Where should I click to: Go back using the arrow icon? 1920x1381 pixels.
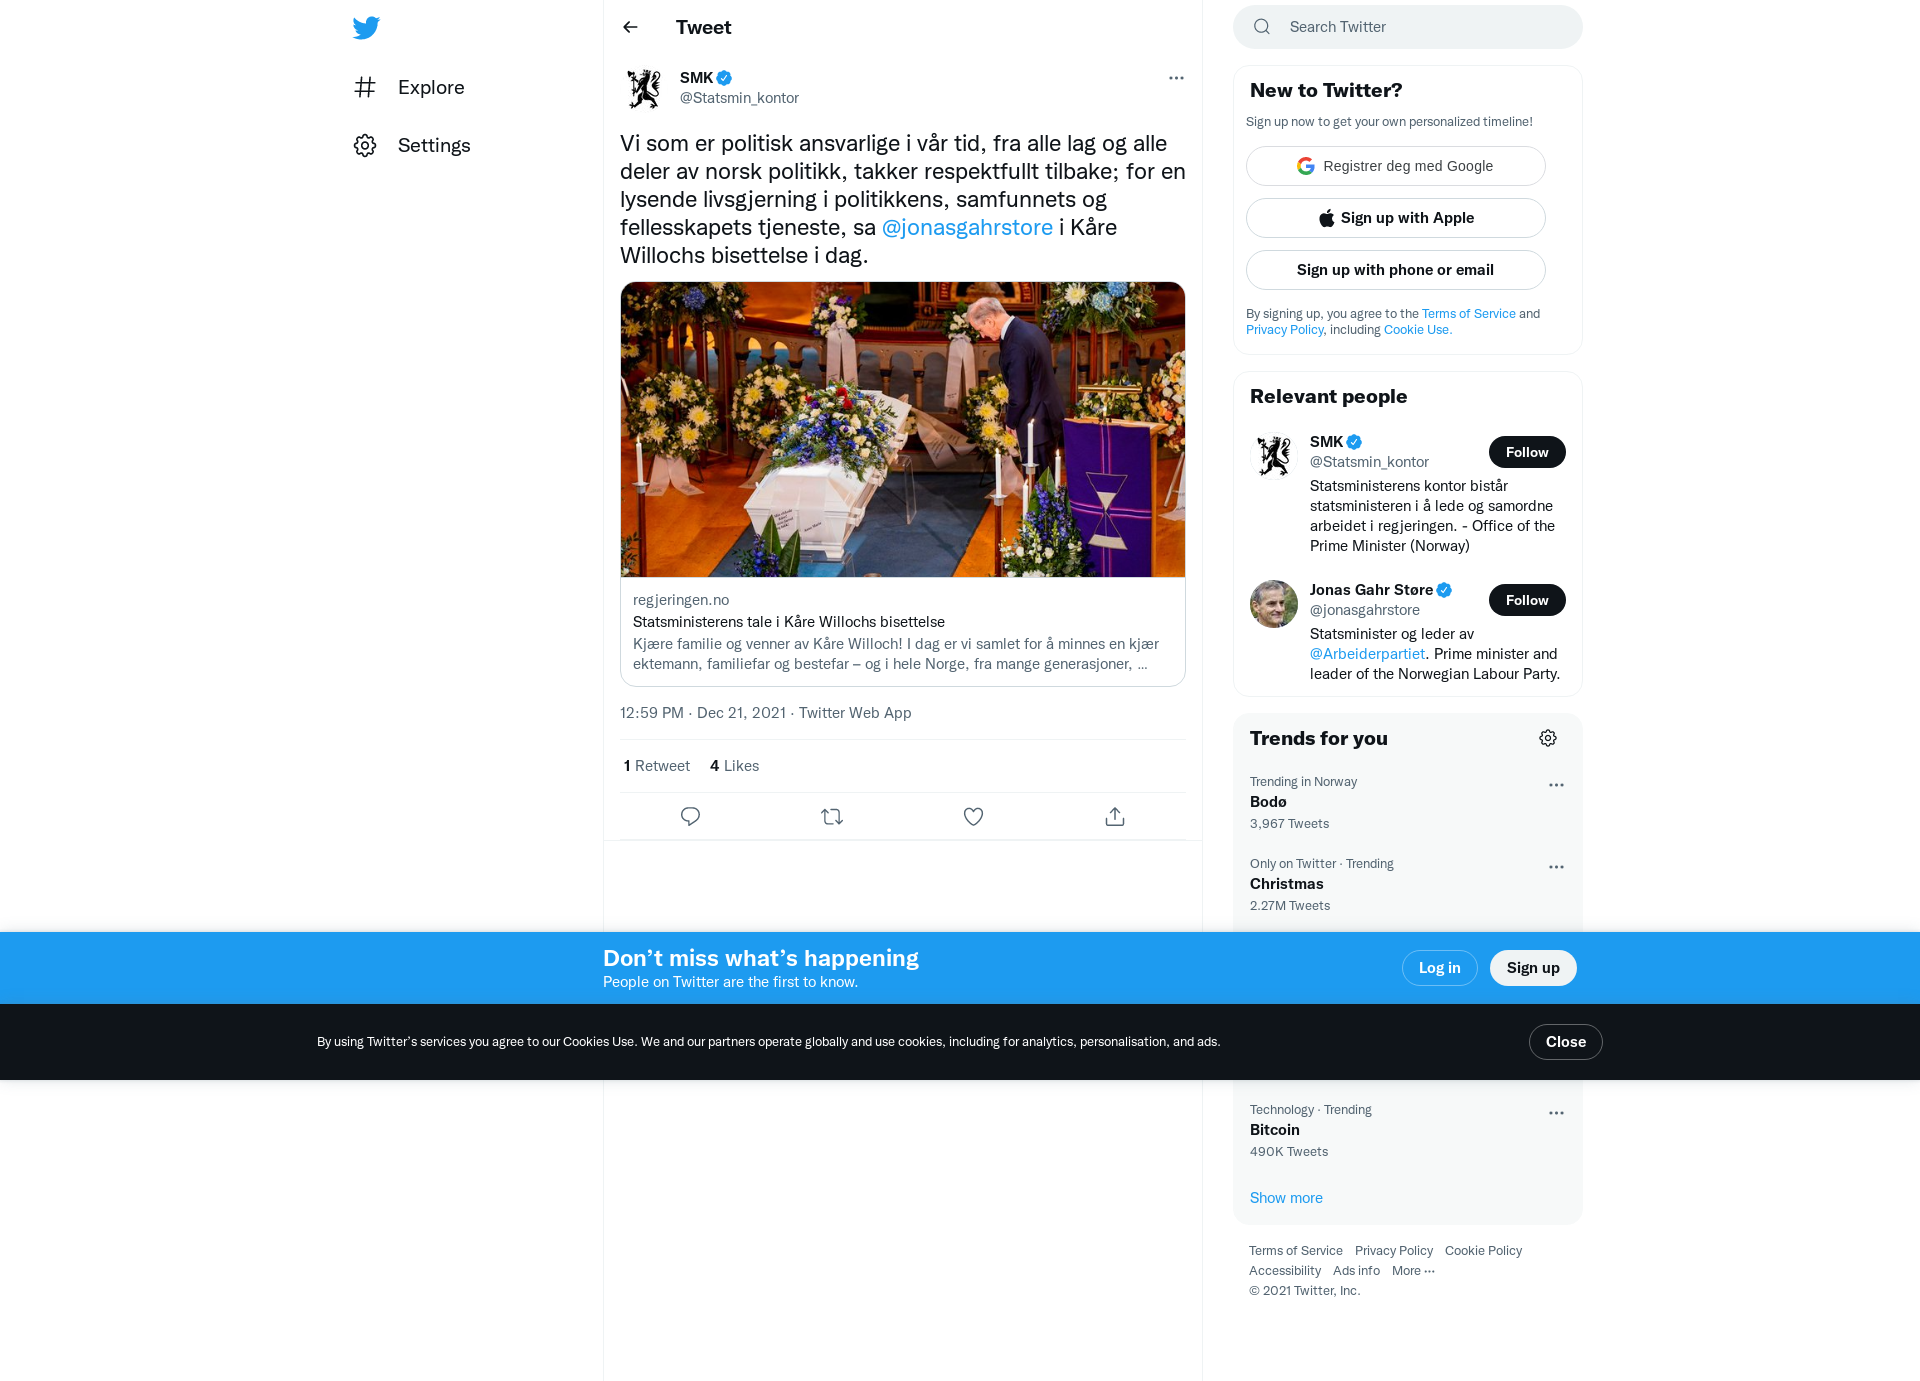click(630, 27)
